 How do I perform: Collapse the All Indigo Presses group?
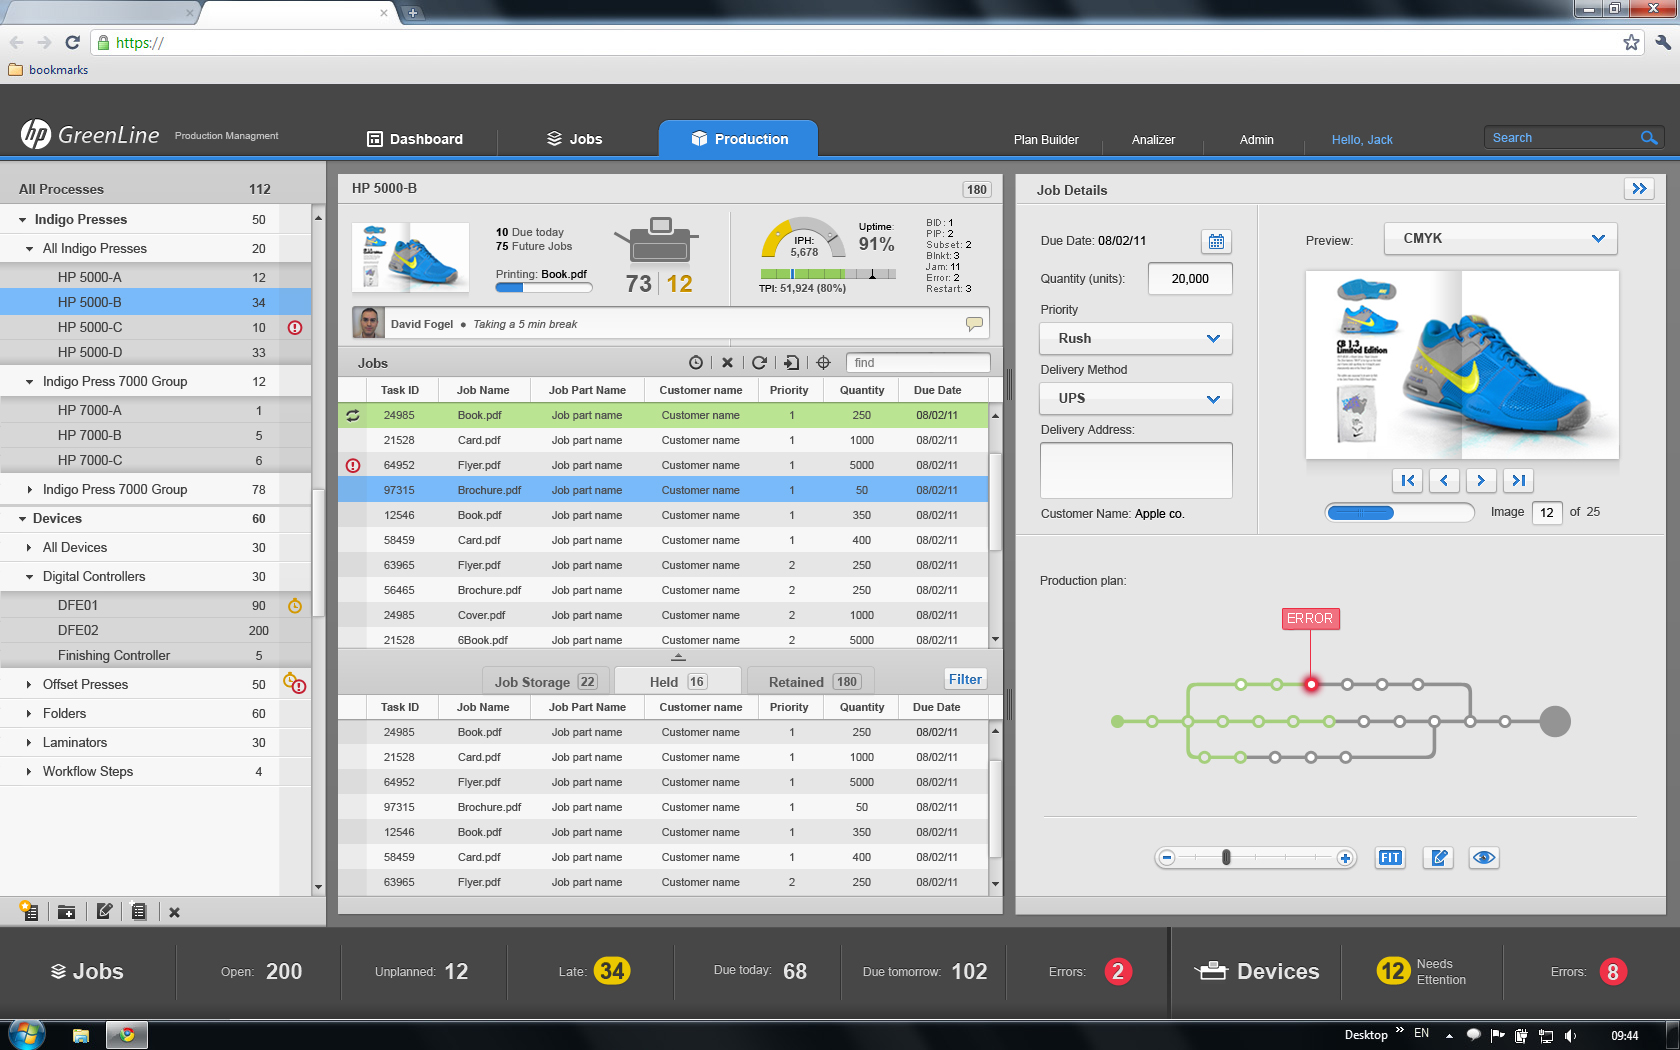(30, 249)
